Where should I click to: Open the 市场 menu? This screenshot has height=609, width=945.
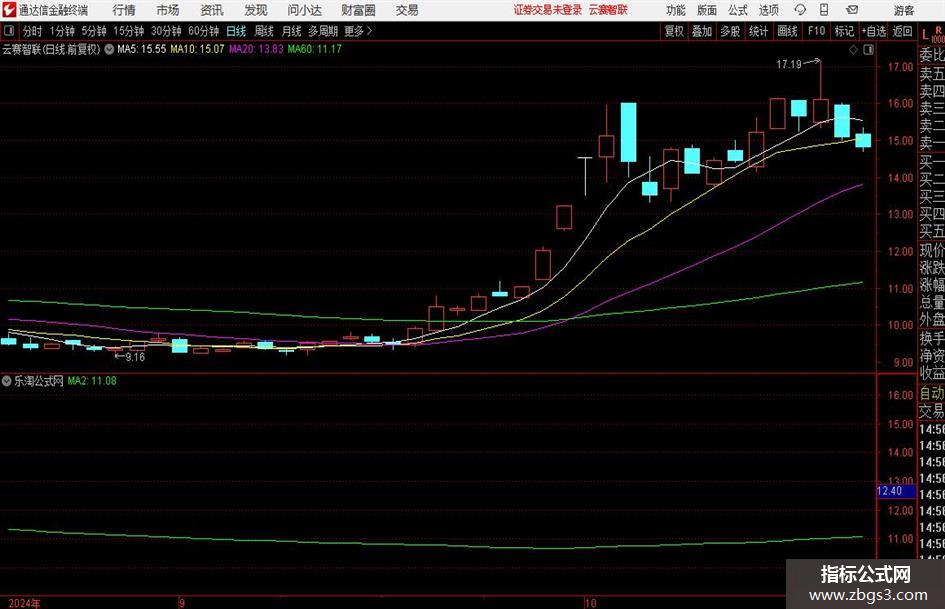(x=168, y=10)
